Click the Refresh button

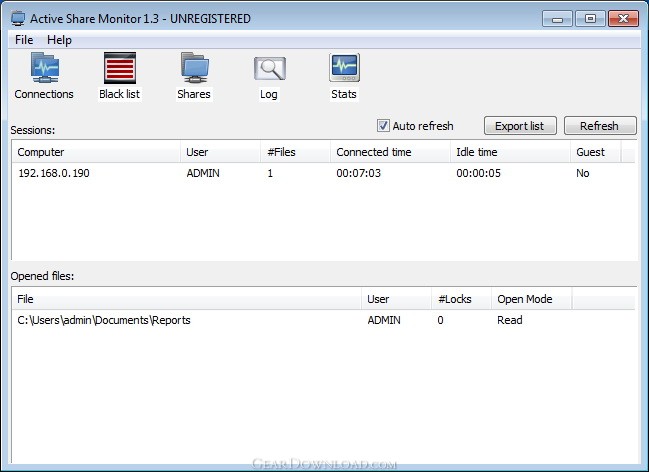600,126
